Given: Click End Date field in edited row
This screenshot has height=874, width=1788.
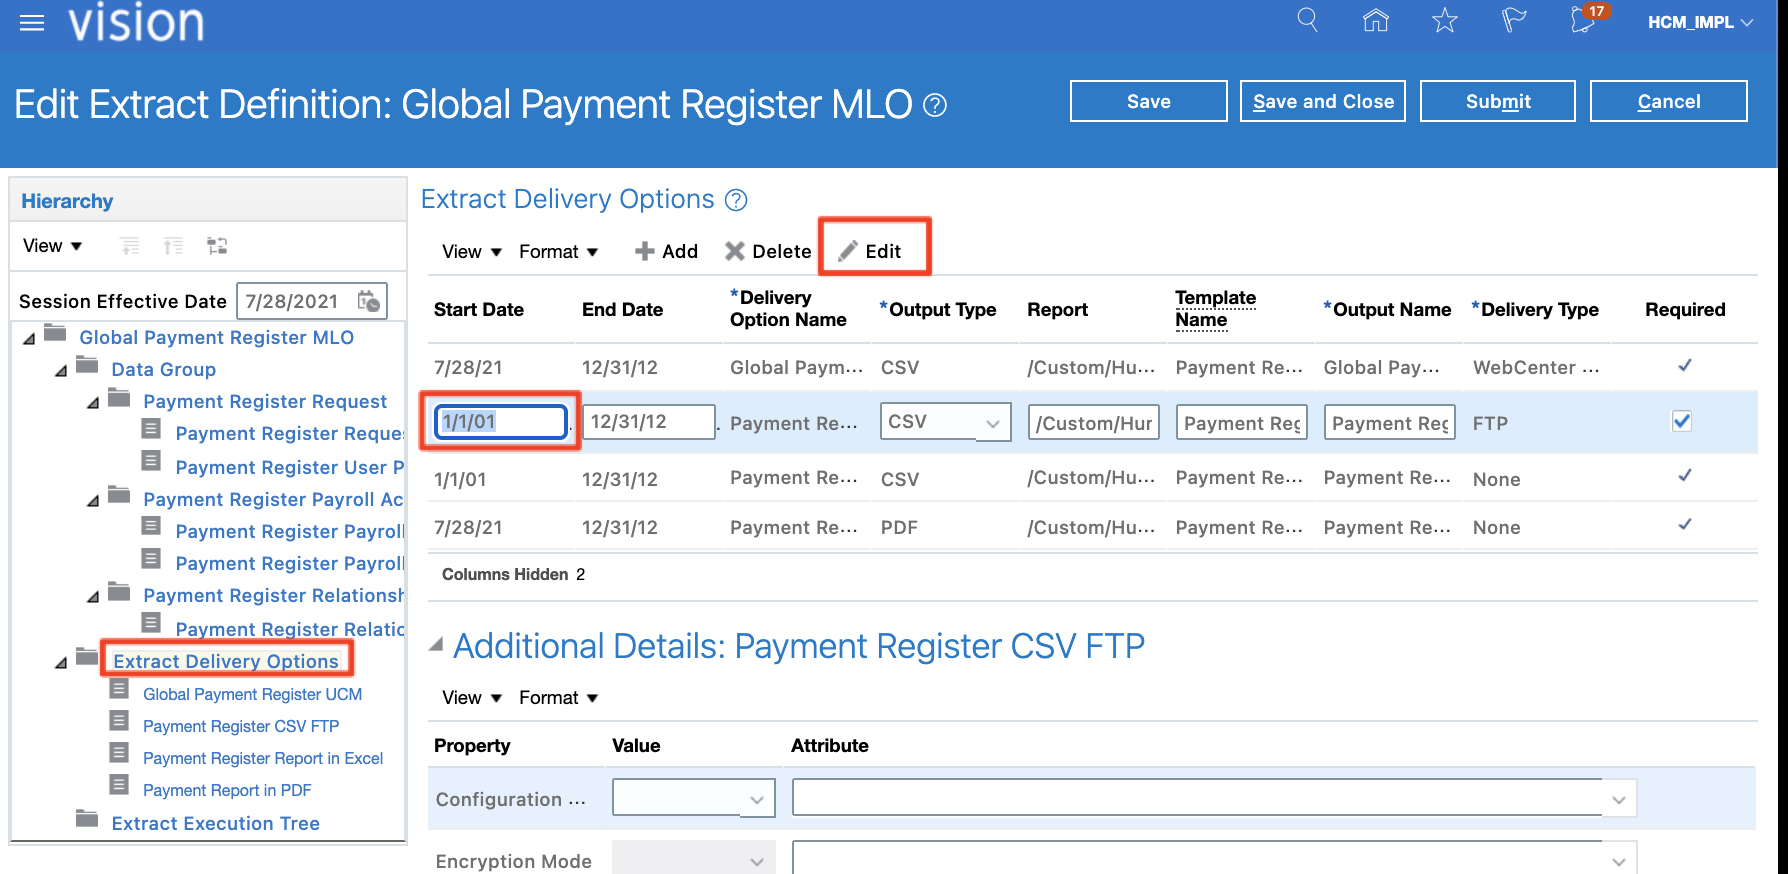Looking at the screenshot, I should point(649,421).
